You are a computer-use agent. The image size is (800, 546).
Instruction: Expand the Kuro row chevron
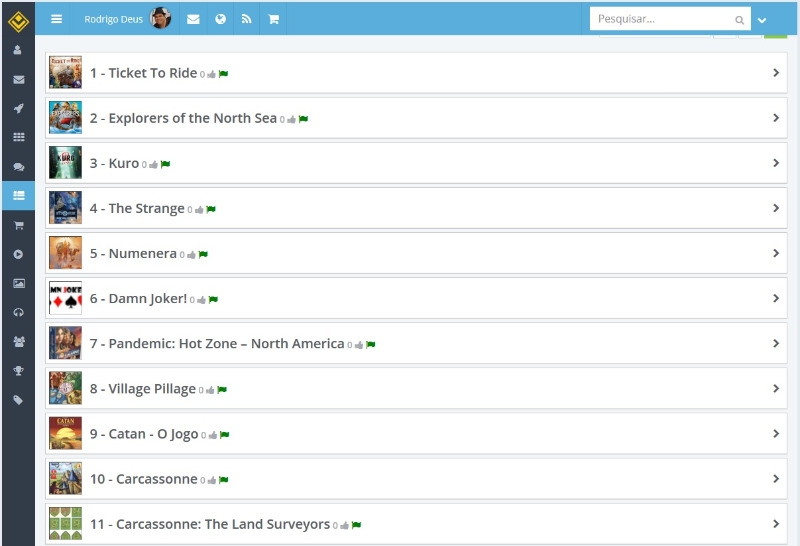pos(776,163)
